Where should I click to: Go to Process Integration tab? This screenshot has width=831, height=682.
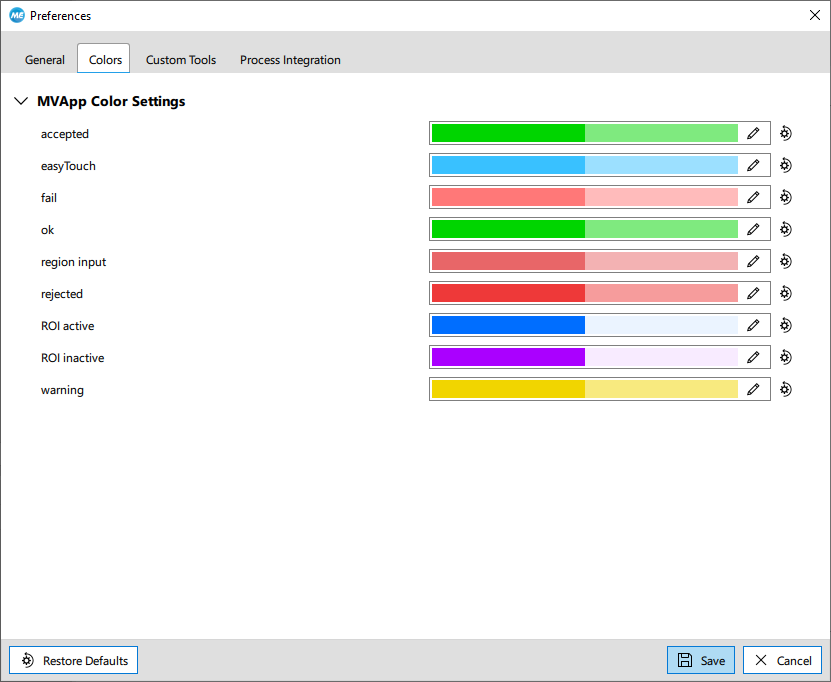[290, 59]
